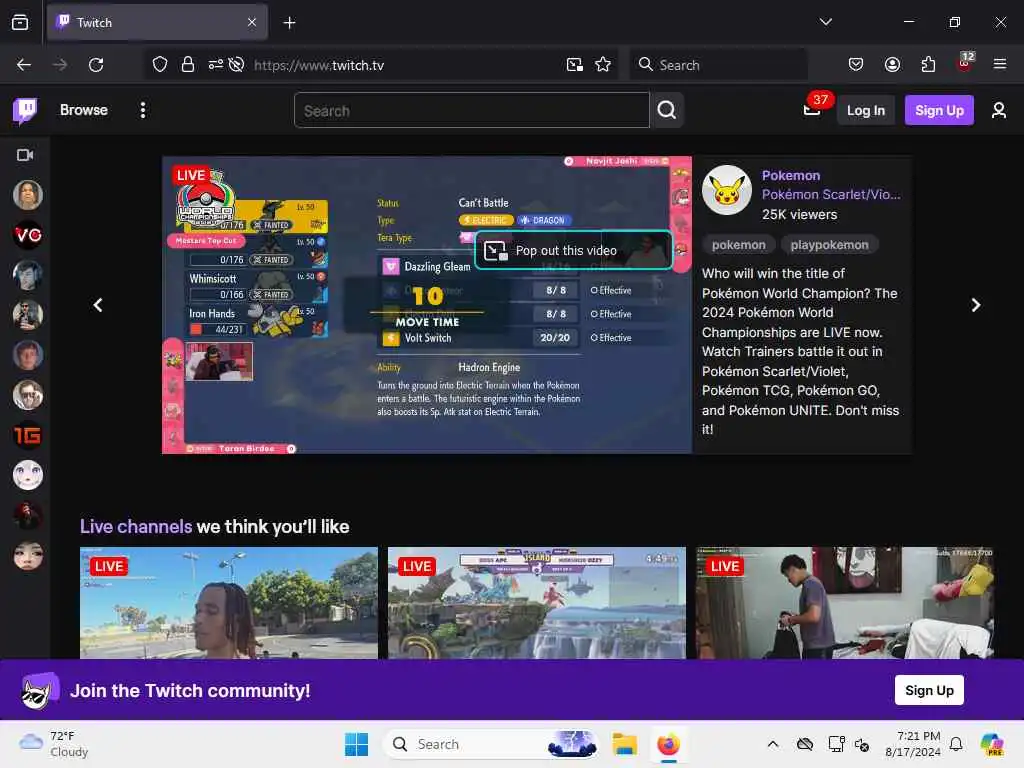Open the first recommended channel avatar in sidebar
Image resolution: width=1024 pixels, height=768 pixels.
[x=28, y=195]
